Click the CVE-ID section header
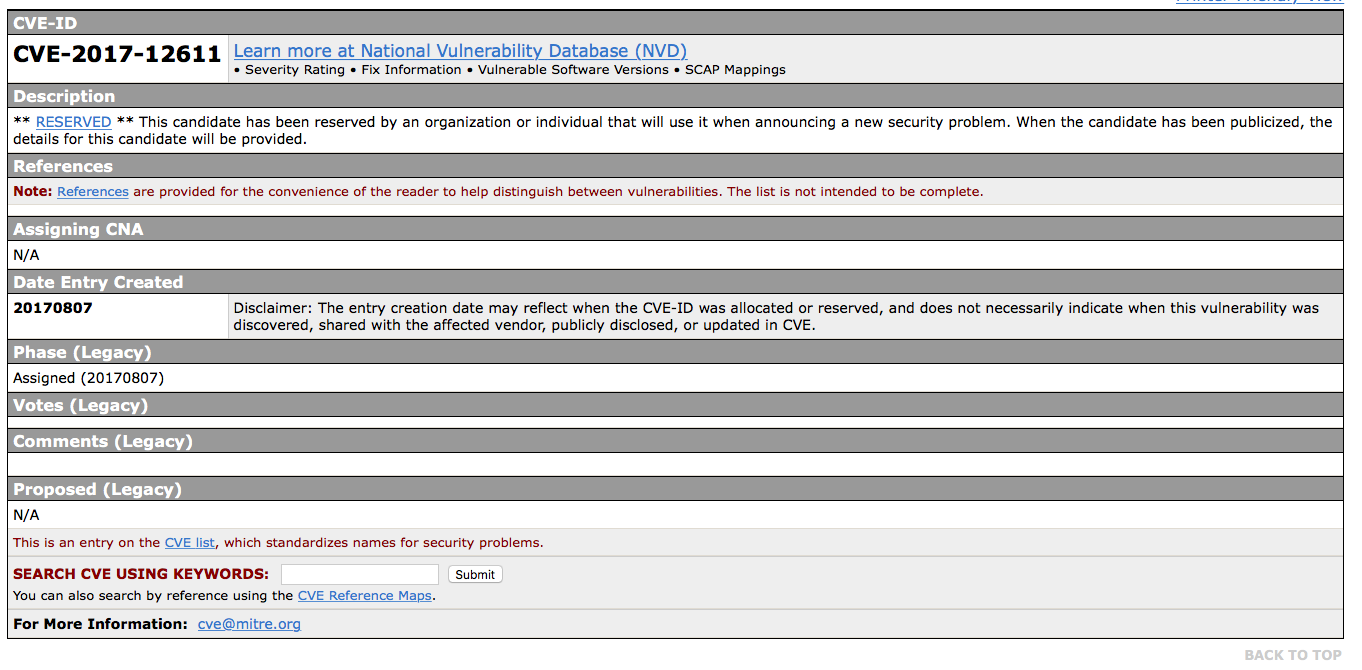 (45, 23)
